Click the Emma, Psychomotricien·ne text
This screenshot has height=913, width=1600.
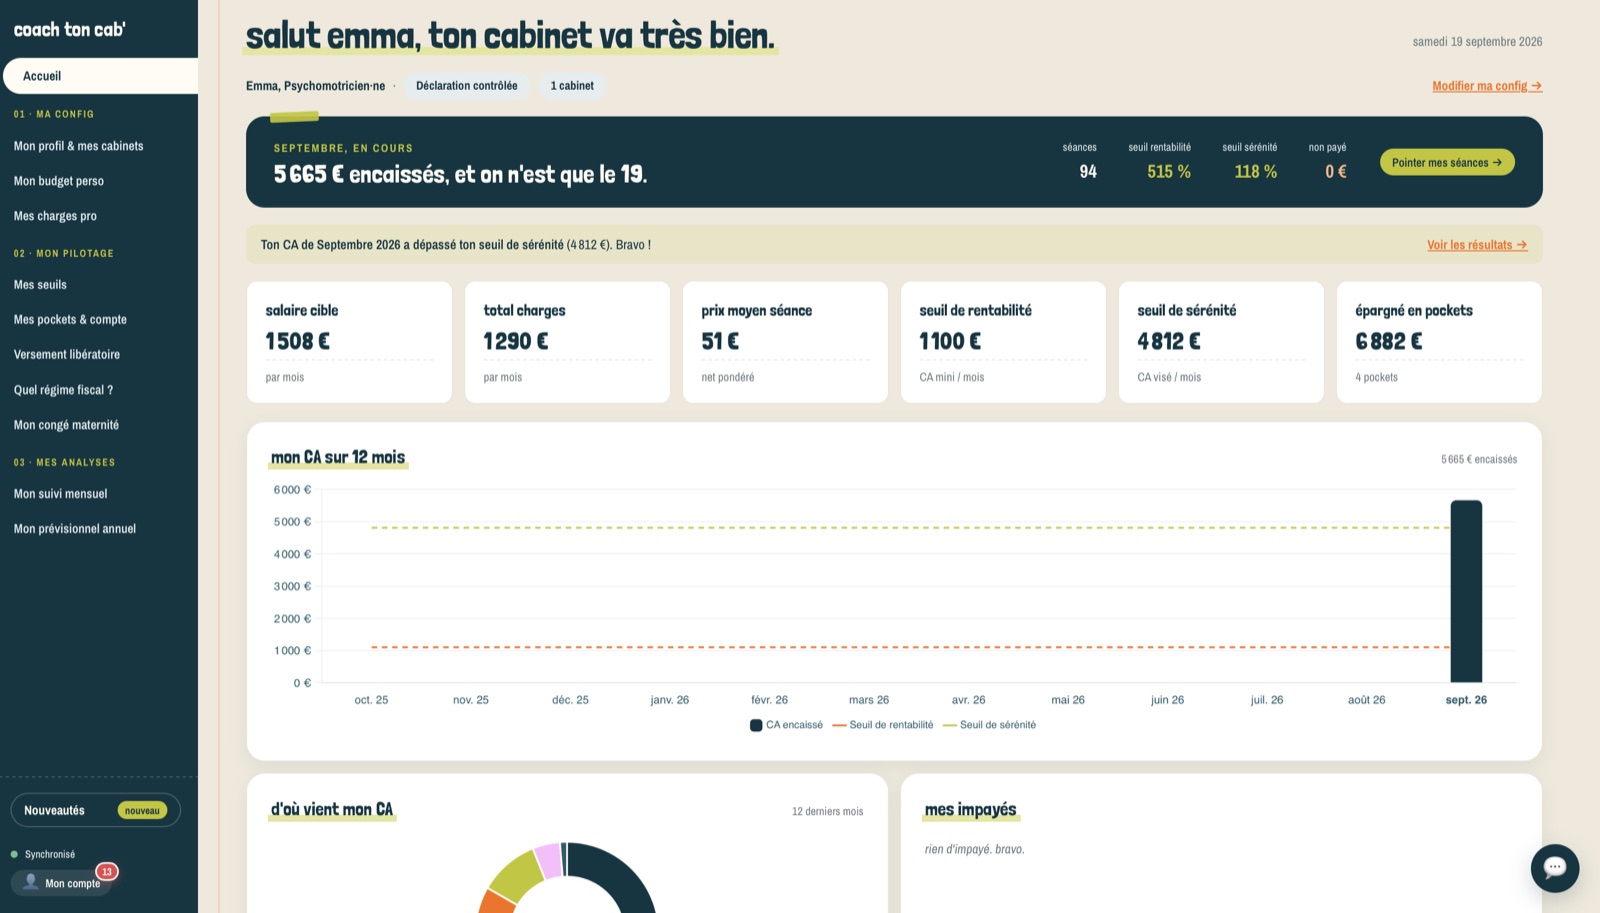pyautogui.click(x=315, y=86)
